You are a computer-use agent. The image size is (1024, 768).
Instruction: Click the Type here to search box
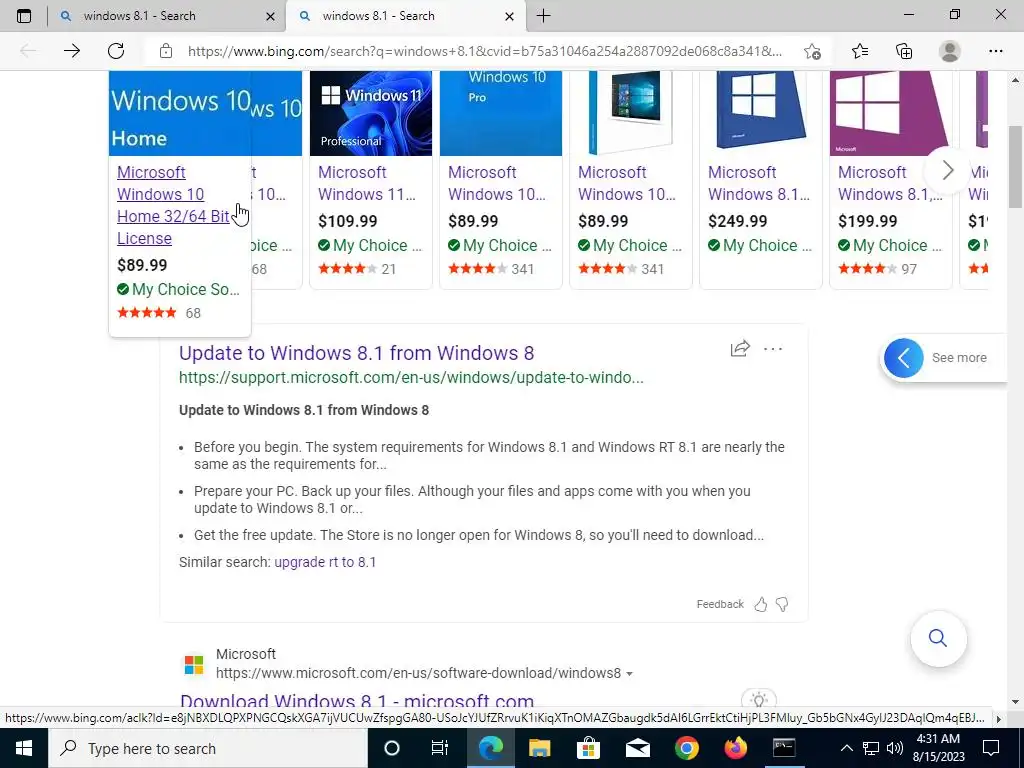point(208,748)
